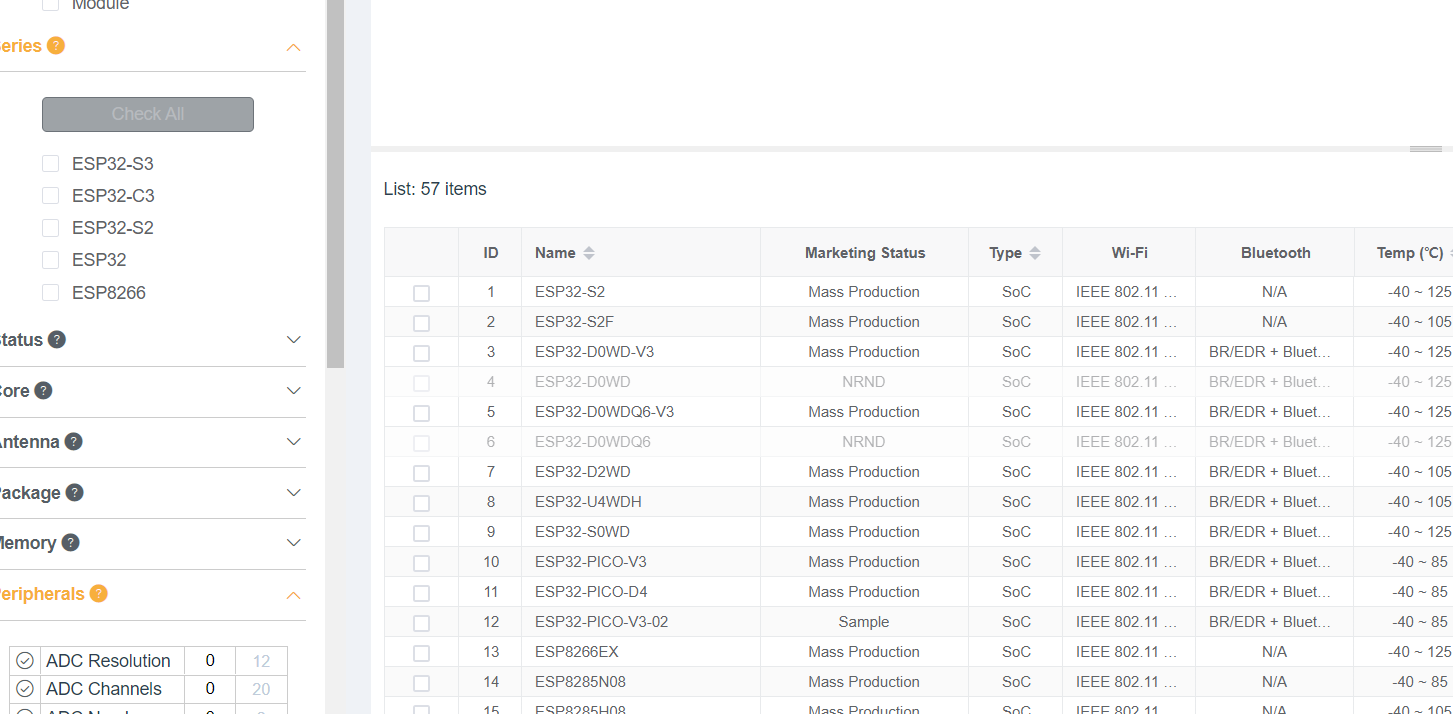Open the Status help question-mark icon

pyautogui.click(x=57, y=339)
